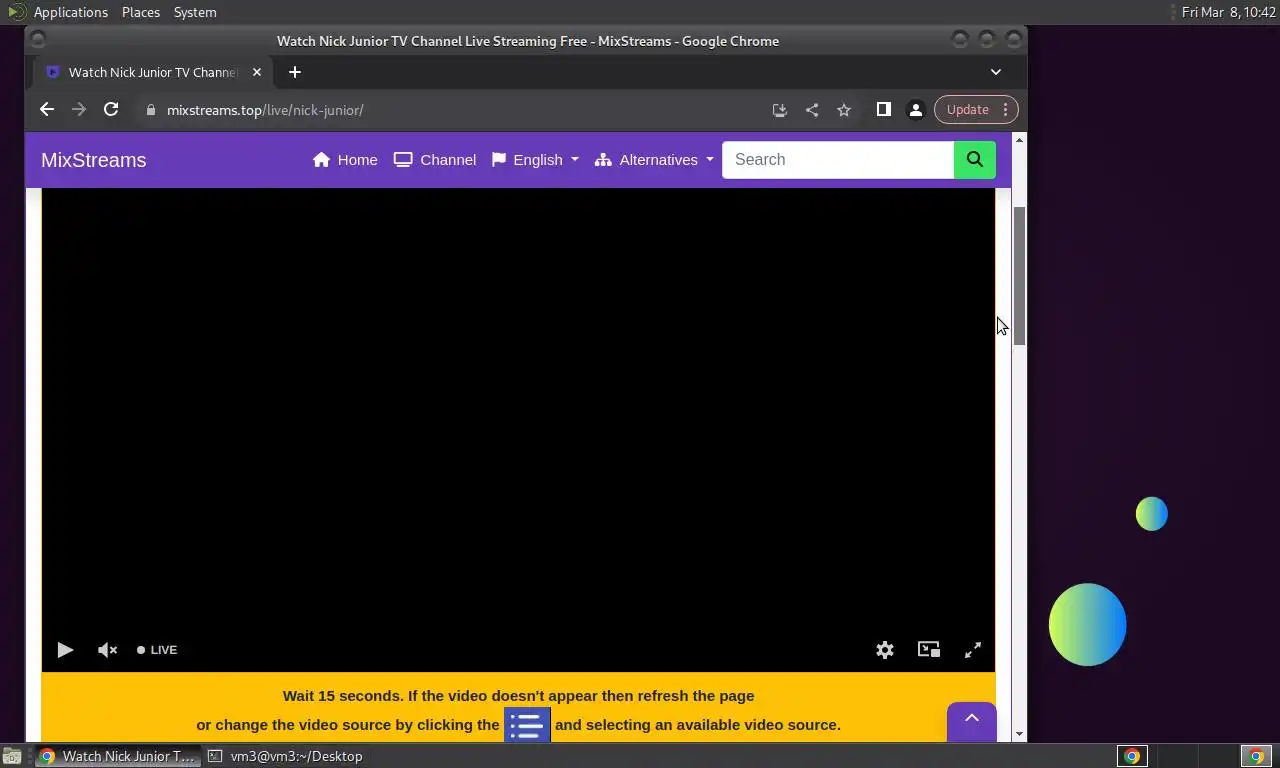Viewport: 1280px width, 768px height.
Task: Enter fullscreen video mode
Action: [x=973, y=650]
